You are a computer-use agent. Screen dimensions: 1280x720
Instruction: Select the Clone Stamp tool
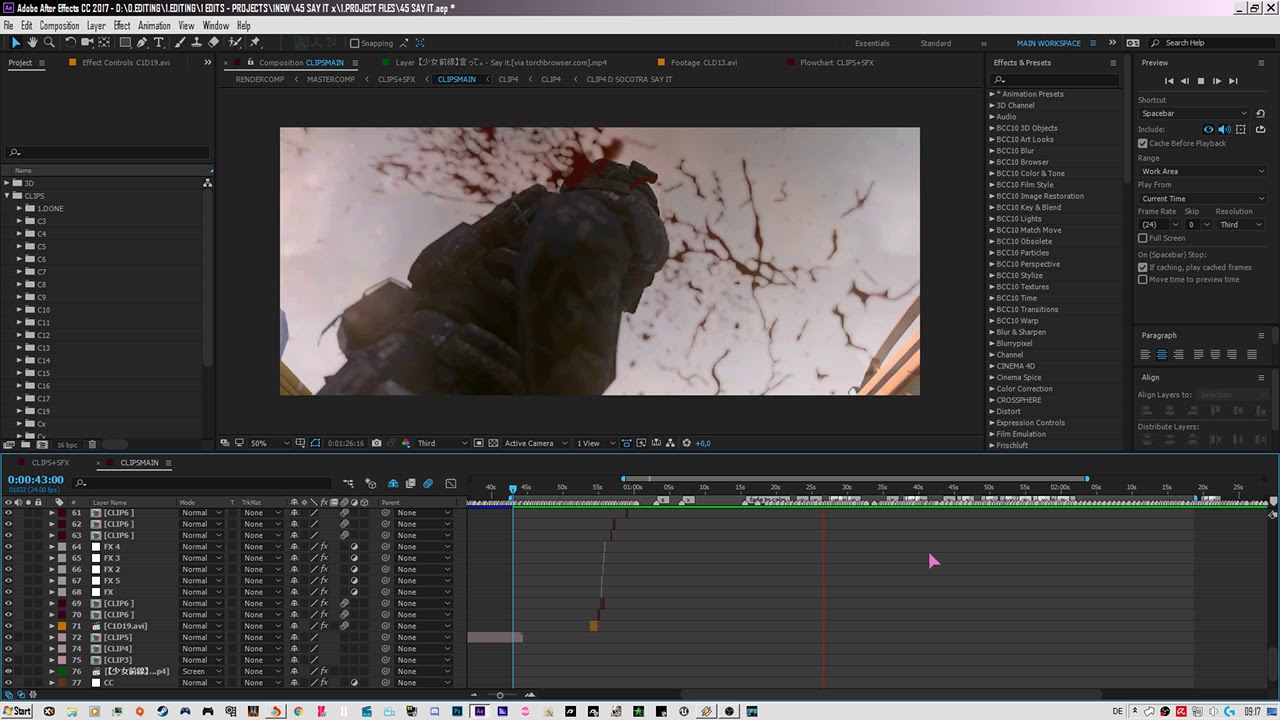(x=196, y=43)
